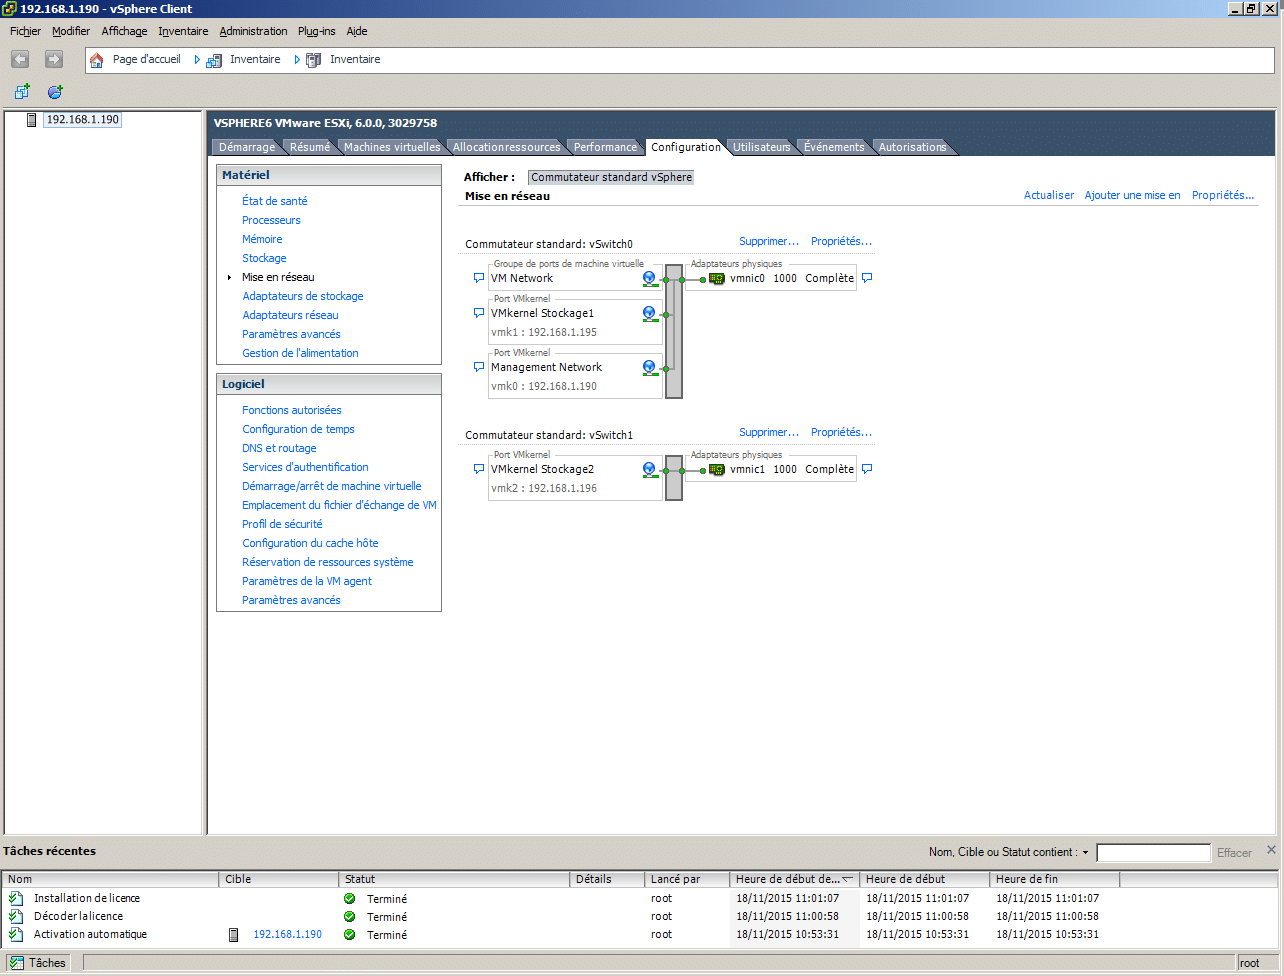1284x976 pixels.
Task: Sort by Heure de début de... column
Action: point(794,879)
